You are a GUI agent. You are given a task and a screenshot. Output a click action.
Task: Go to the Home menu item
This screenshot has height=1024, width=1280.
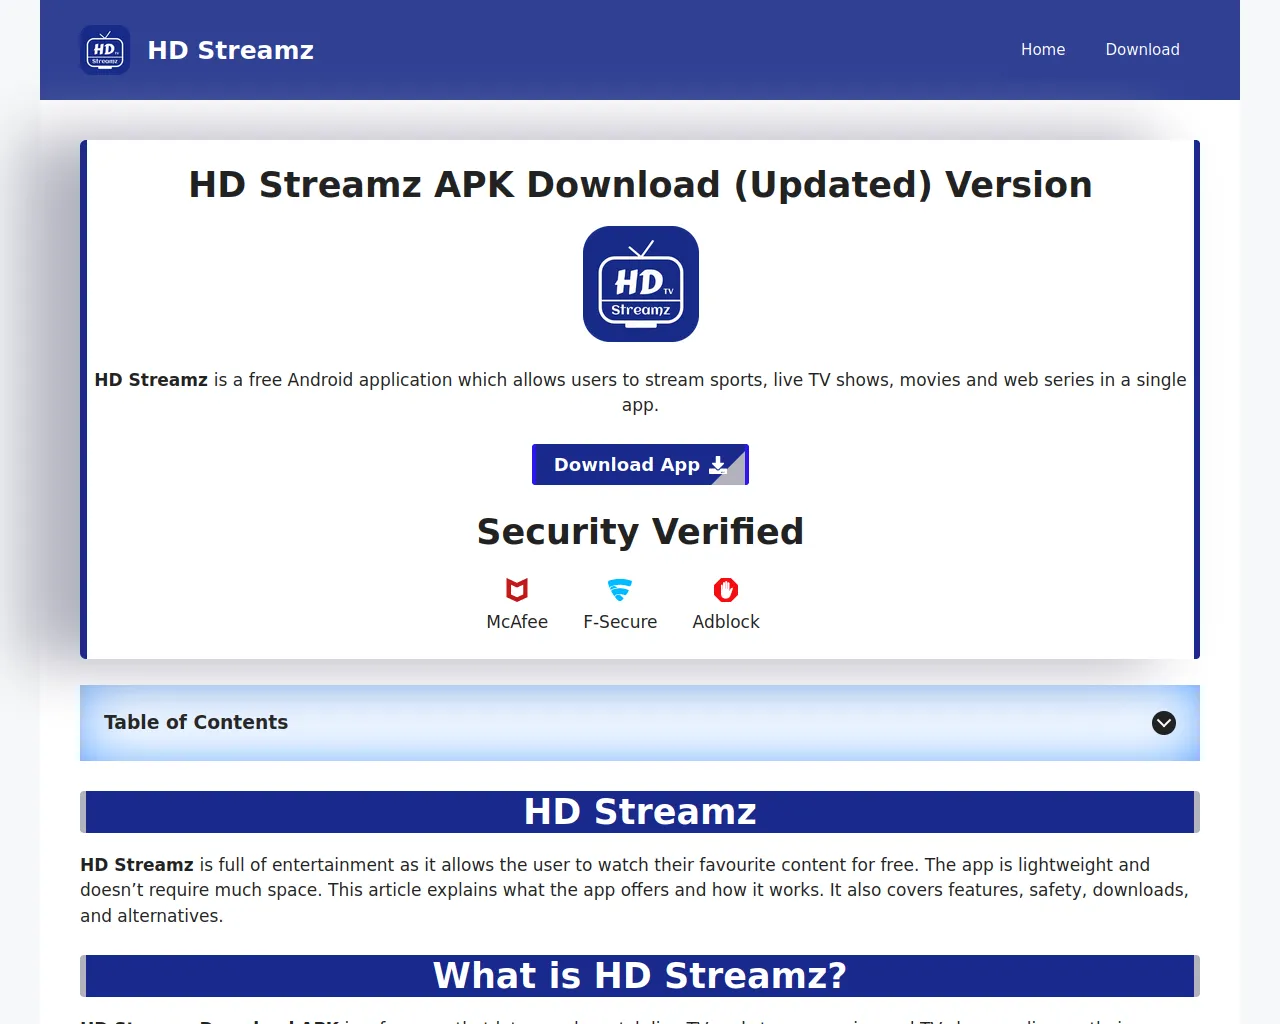click(1043, 50)
